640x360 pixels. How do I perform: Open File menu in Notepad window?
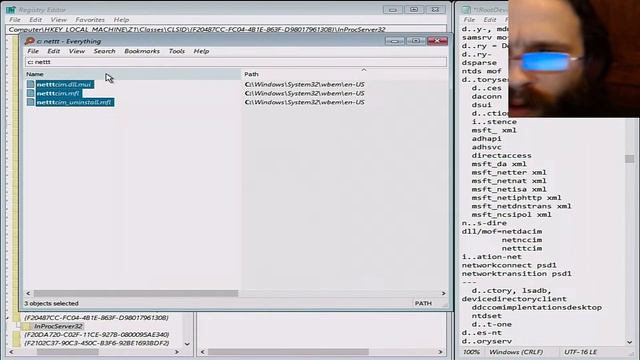[469, 20]
